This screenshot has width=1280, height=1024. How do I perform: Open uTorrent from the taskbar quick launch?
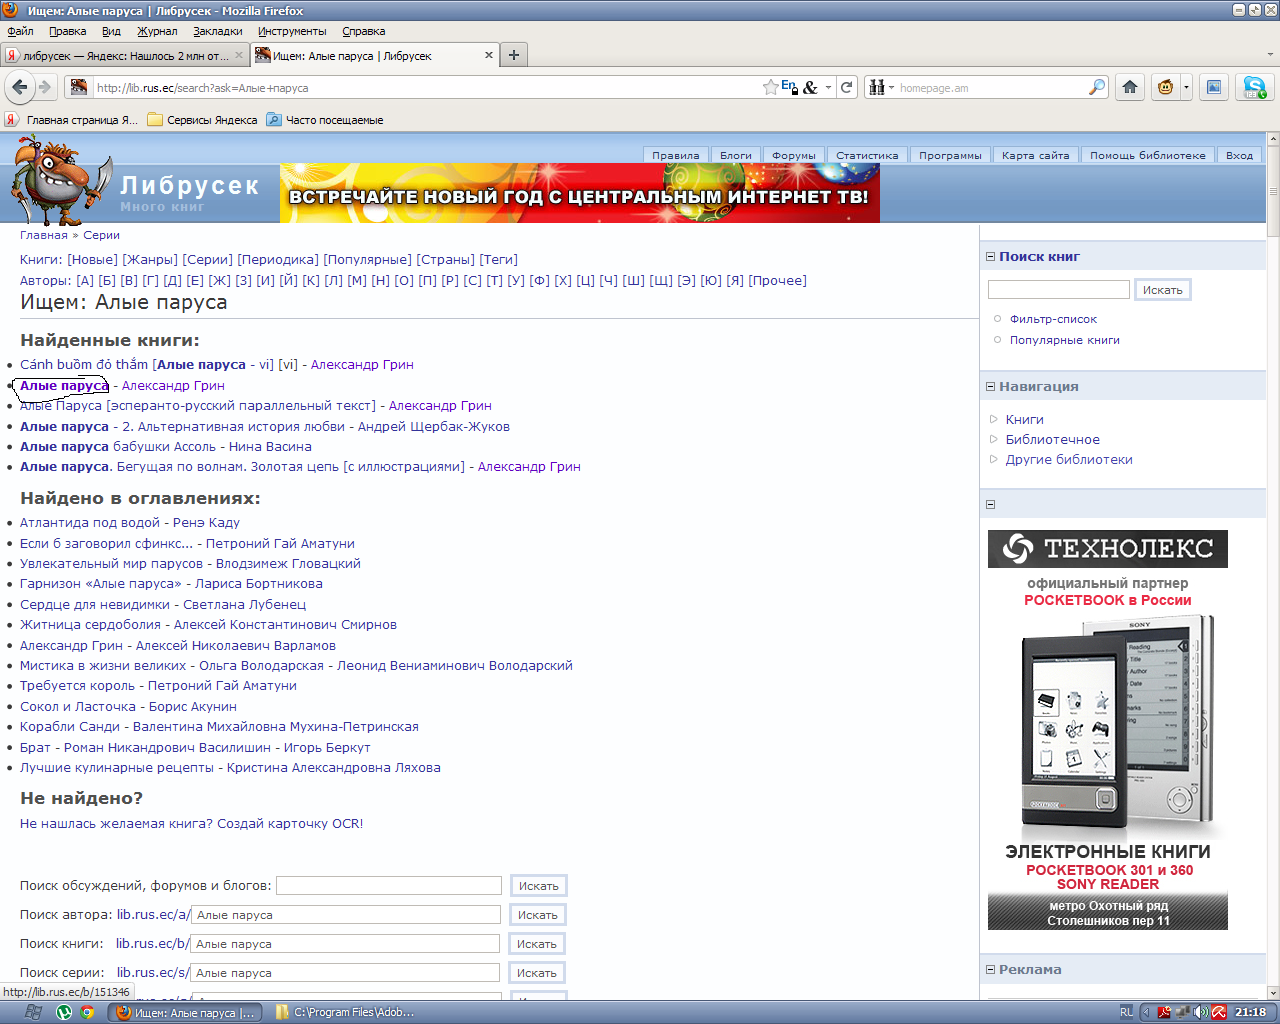coord(64,1012)
